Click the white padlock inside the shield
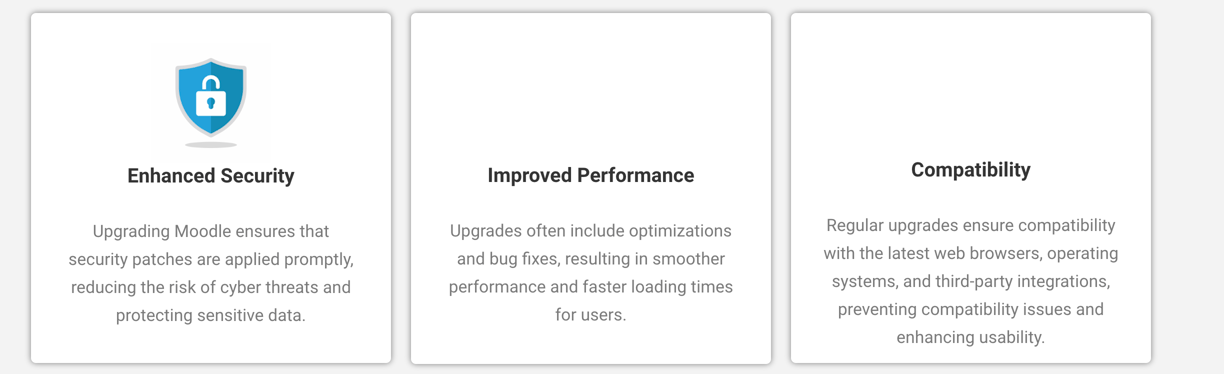Viewport: 1224px width, 374px height. [x=211, y=96]
